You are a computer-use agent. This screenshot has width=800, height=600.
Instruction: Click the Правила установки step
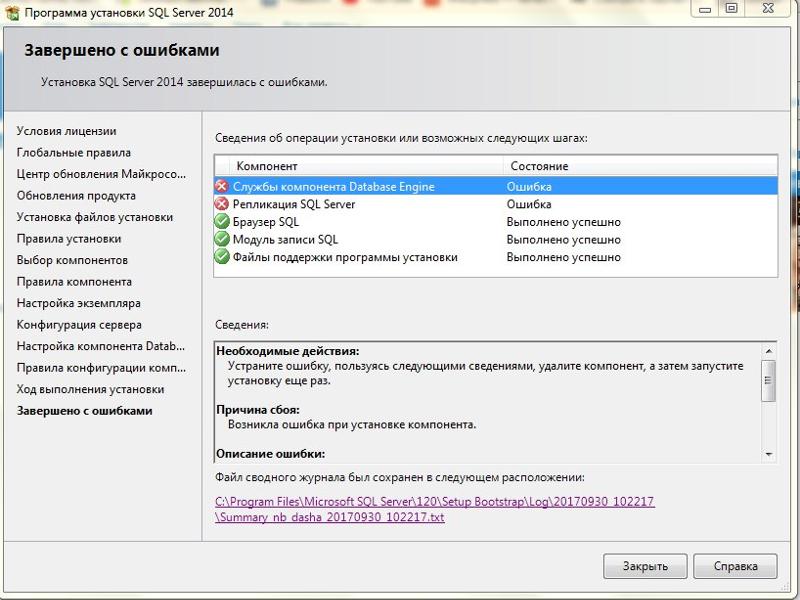point(69,238)
